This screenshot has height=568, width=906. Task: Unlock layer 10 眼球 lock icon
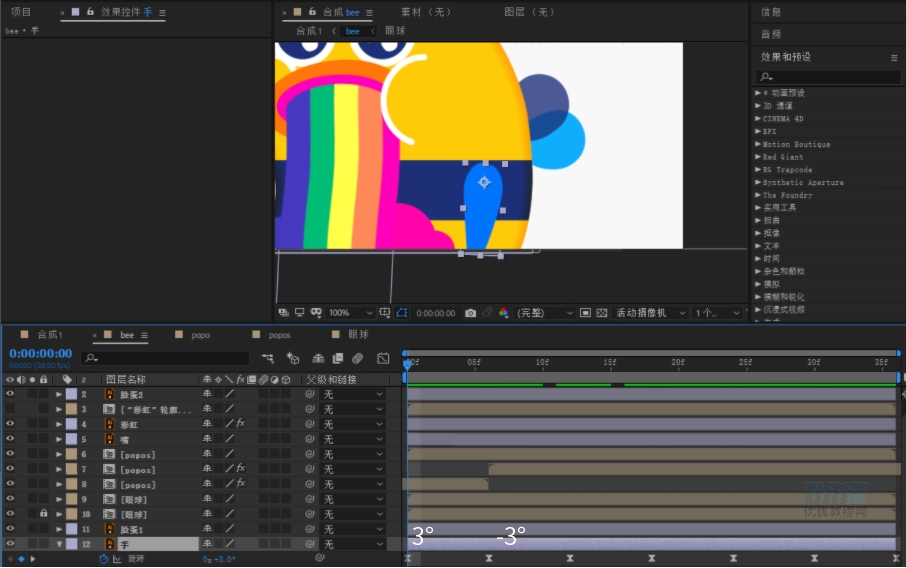[43, 513]
